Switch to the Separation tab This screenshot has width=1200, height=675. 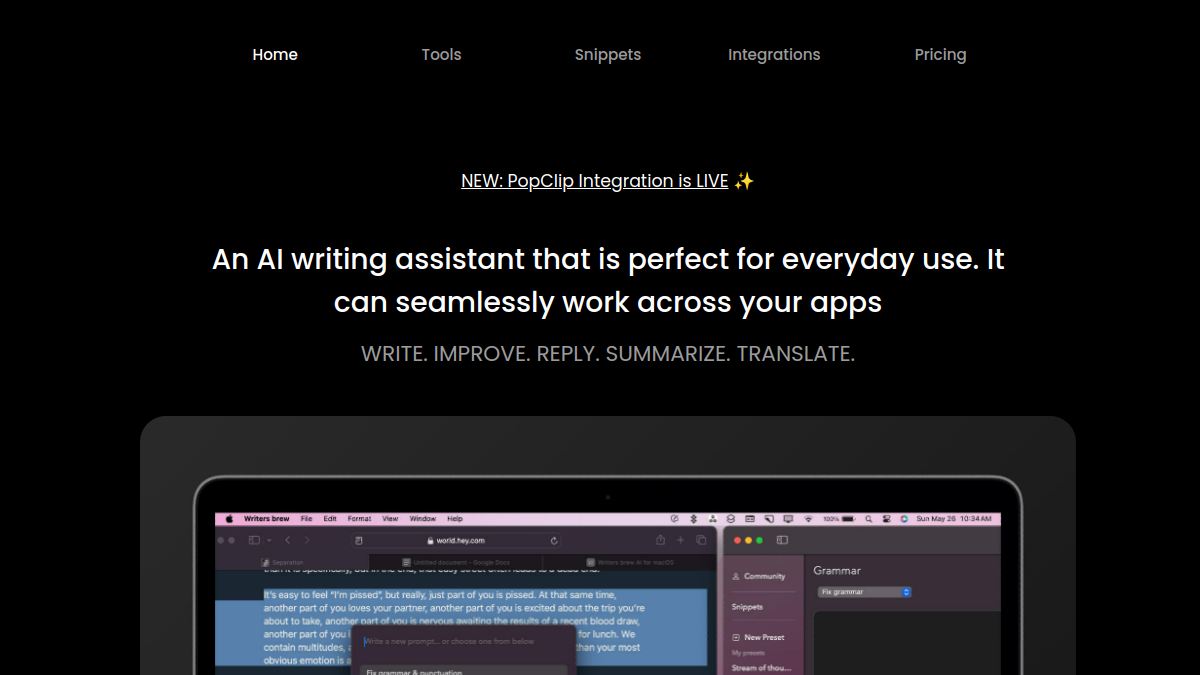pos(284,562)
